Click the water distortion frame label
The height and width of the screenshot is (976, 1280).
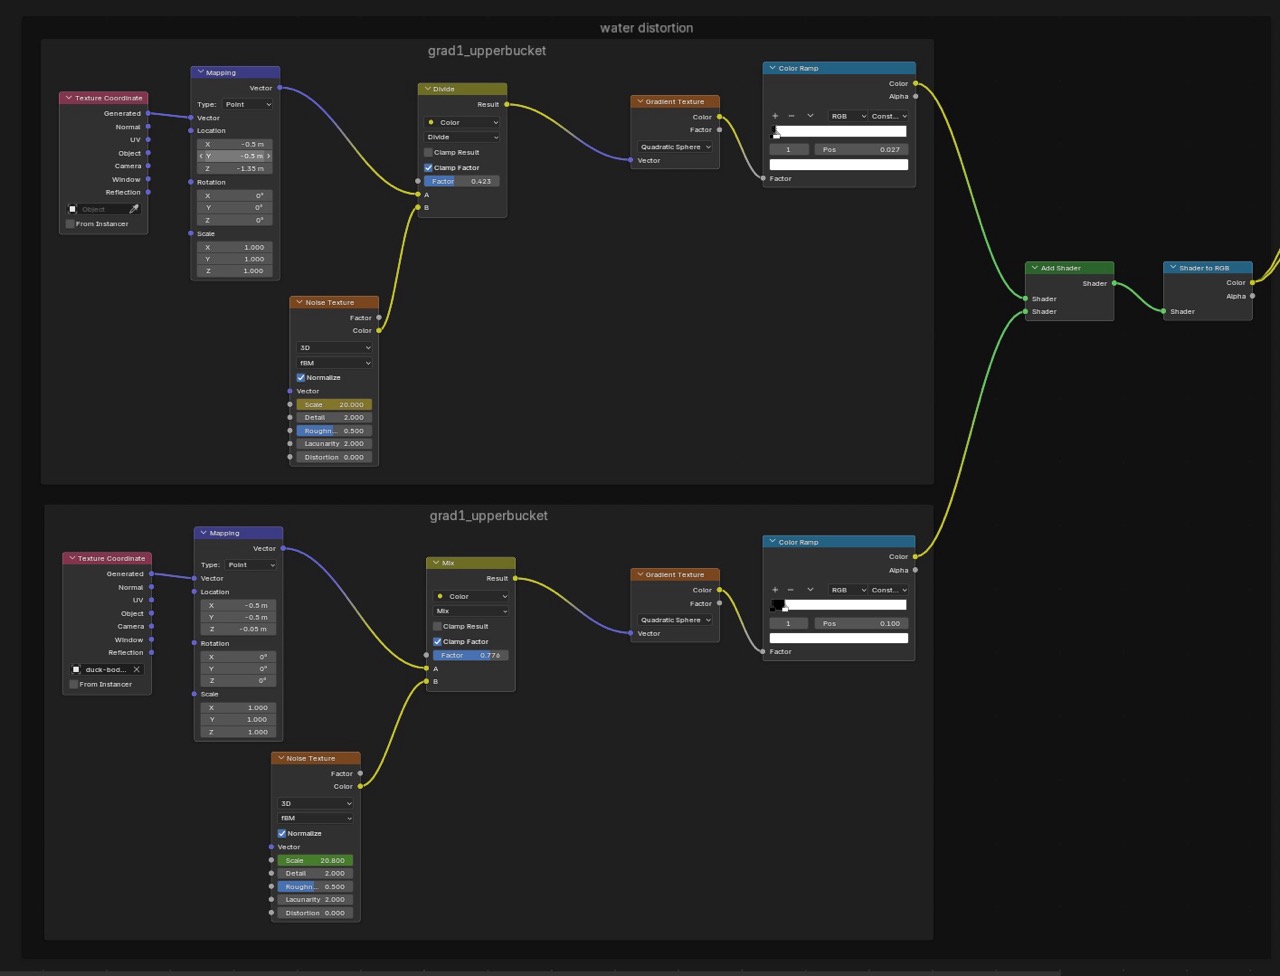click(x=646, y=28)
